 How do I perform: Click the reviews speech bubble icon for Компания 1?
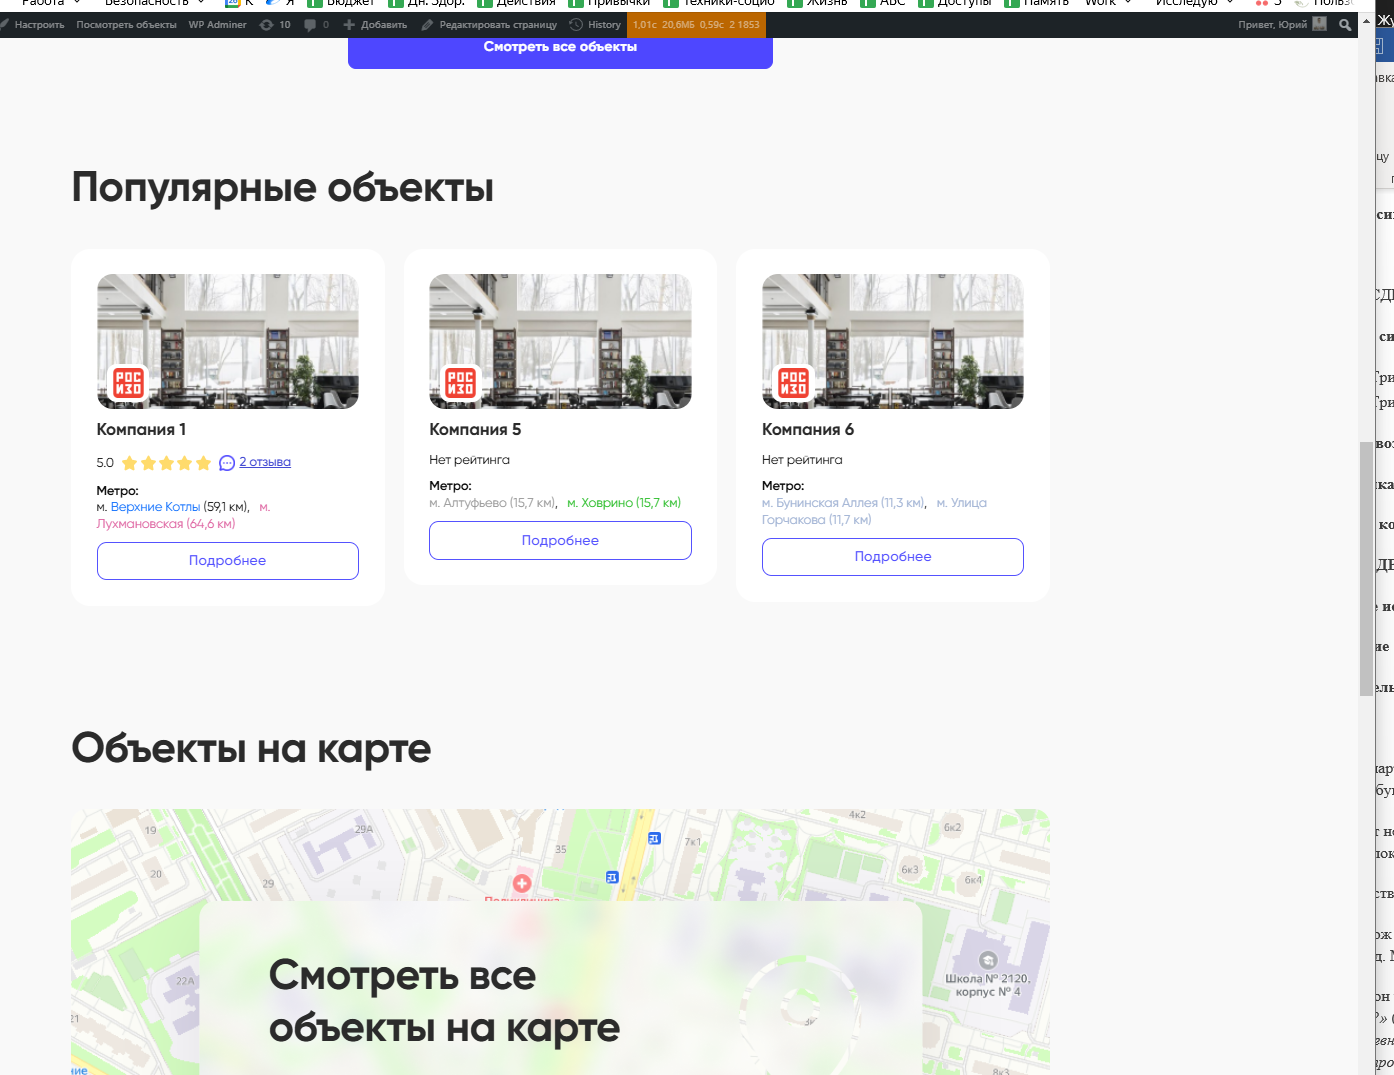click(x=227, y=463)
